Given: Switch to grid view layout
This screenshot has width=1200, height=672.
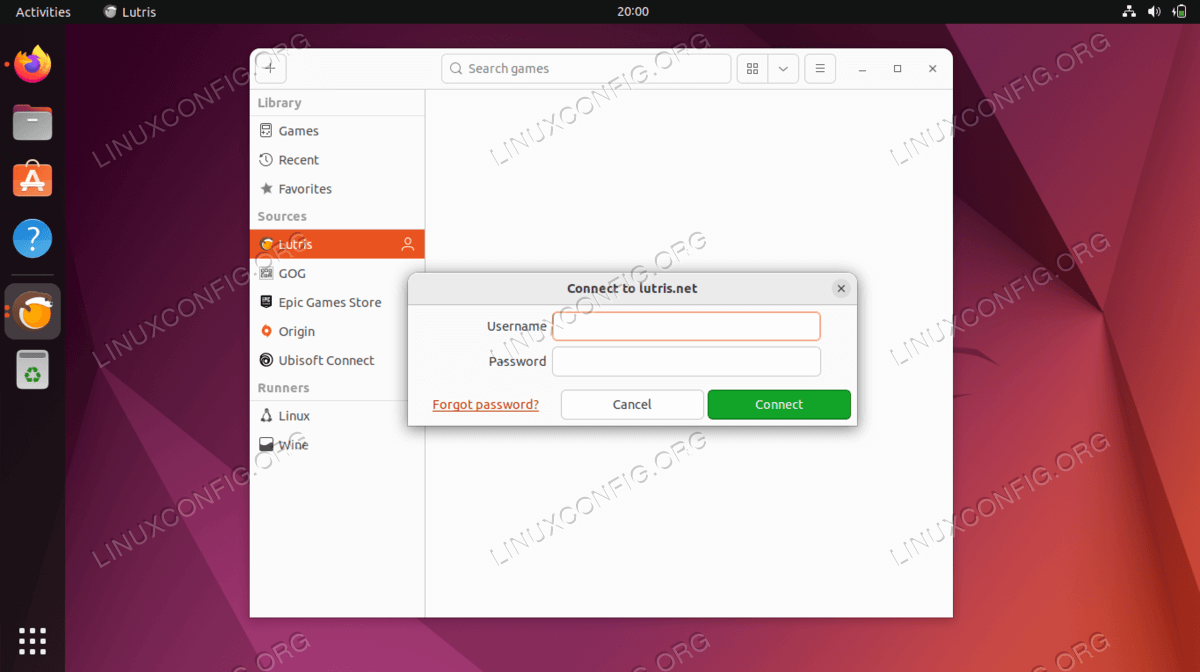Looking at the screenshot, I should point(753,69).
